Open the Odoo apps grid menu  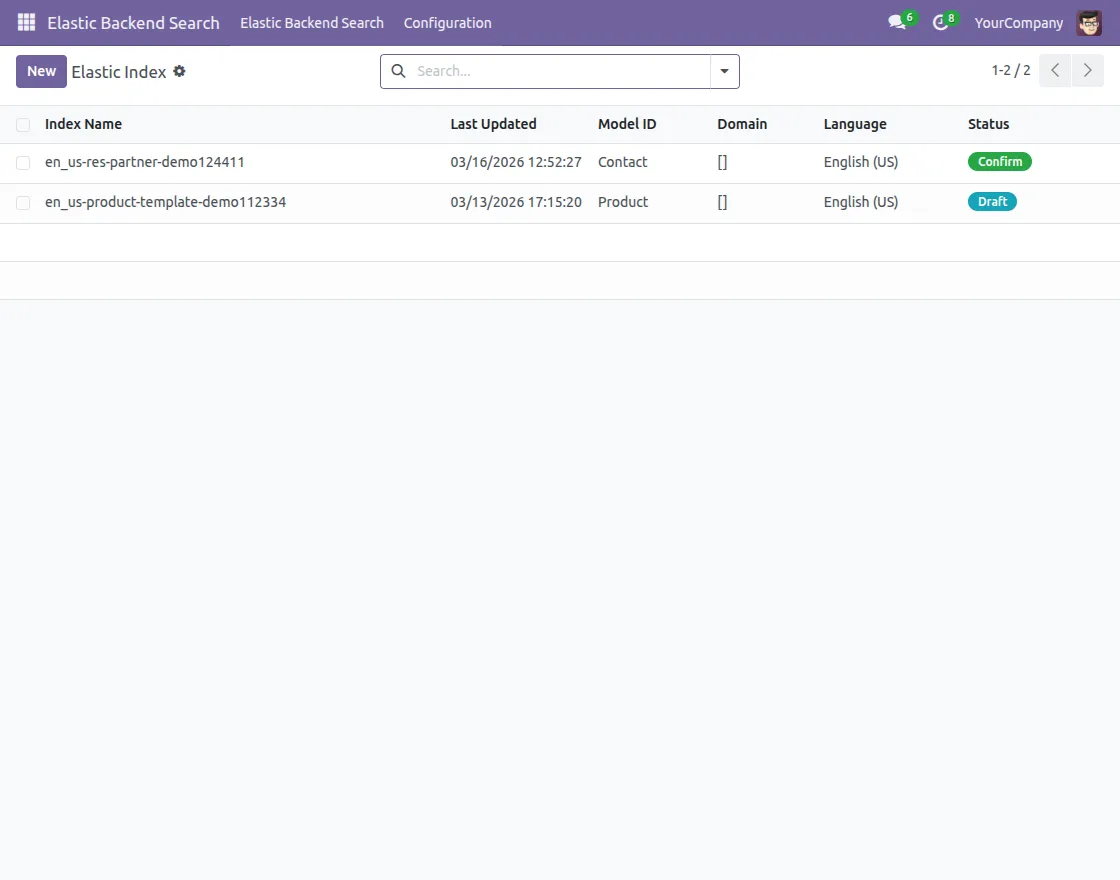25,22
